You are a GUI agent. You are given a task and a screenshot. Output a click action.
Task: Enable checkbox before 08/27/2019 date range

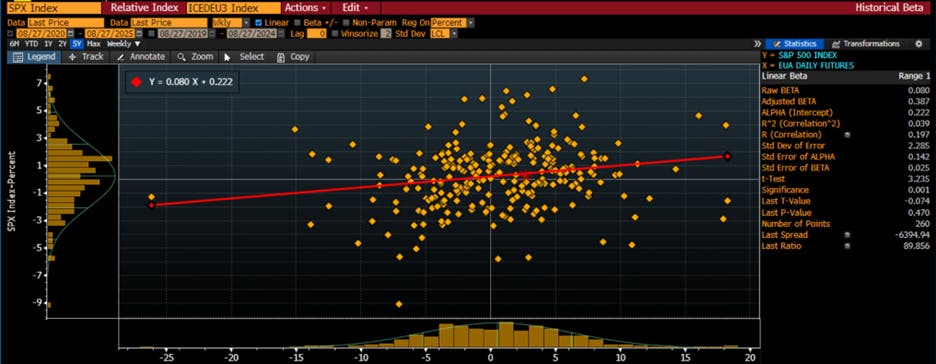[x=151, y=33]
